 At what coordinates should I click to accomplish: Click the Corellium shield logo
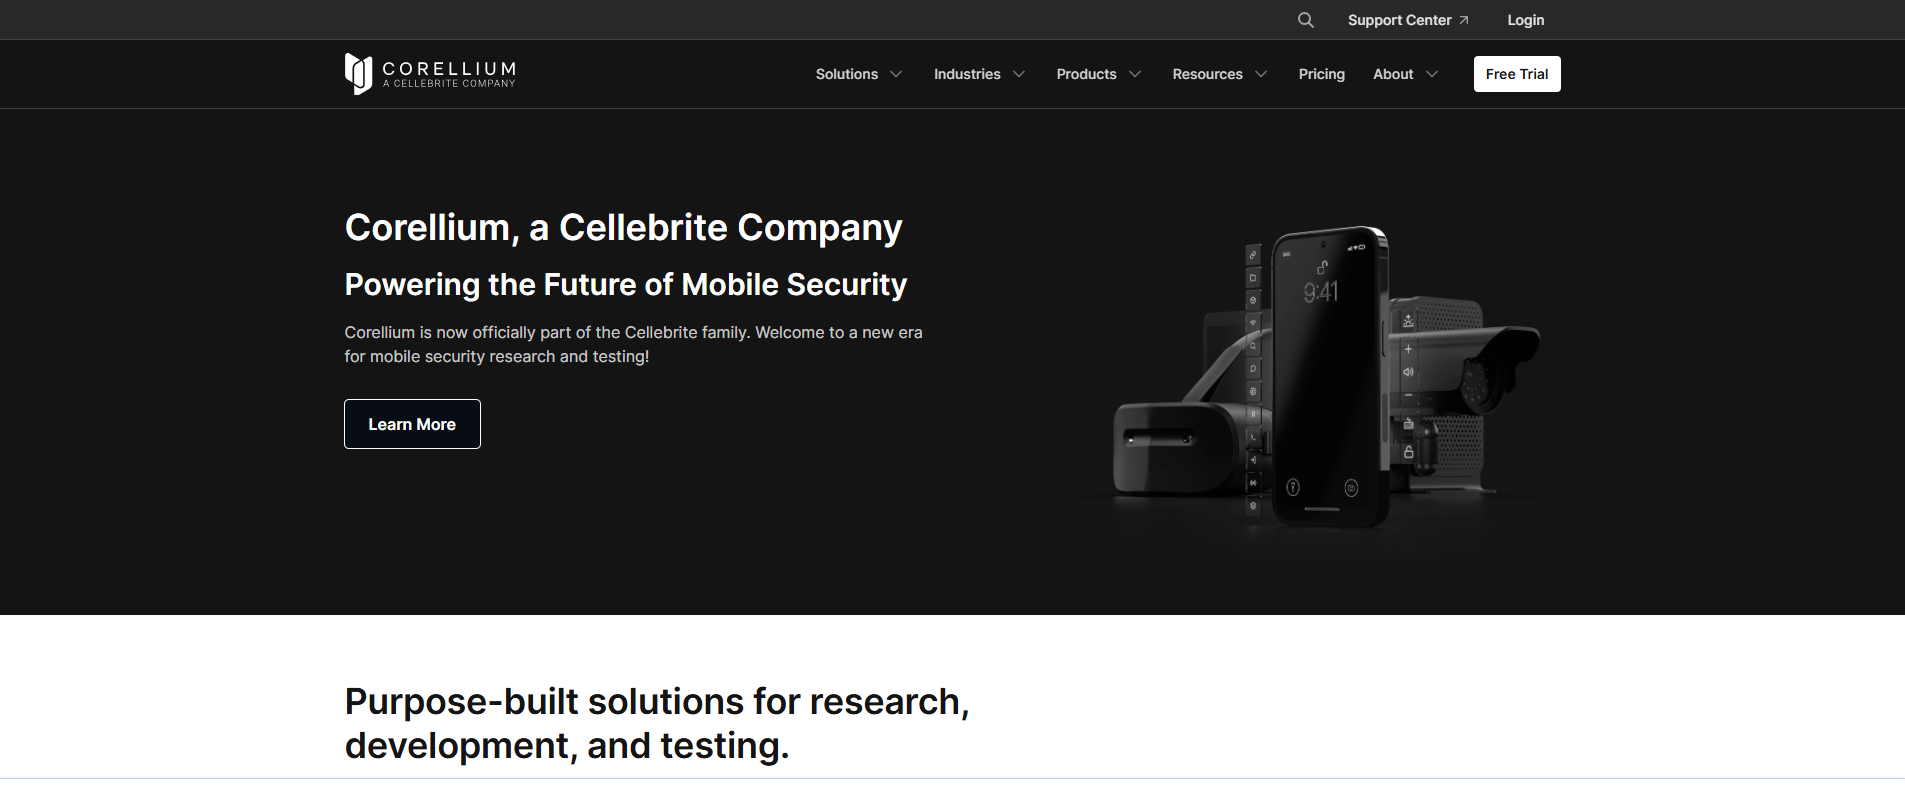[358, 74]
